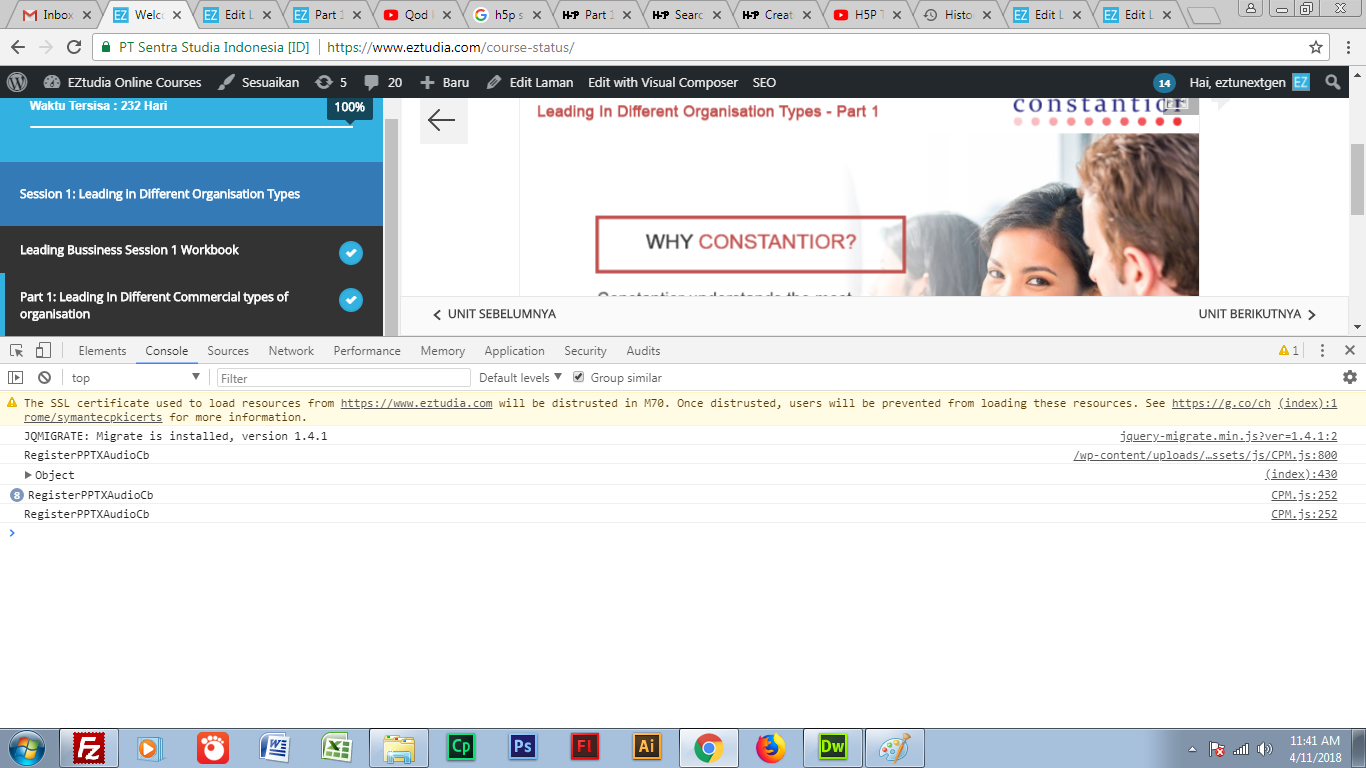Viewport: 1366px width, 768px height.
Task: Switch to the h5p Google search tab
Action: tap(507, 15)
